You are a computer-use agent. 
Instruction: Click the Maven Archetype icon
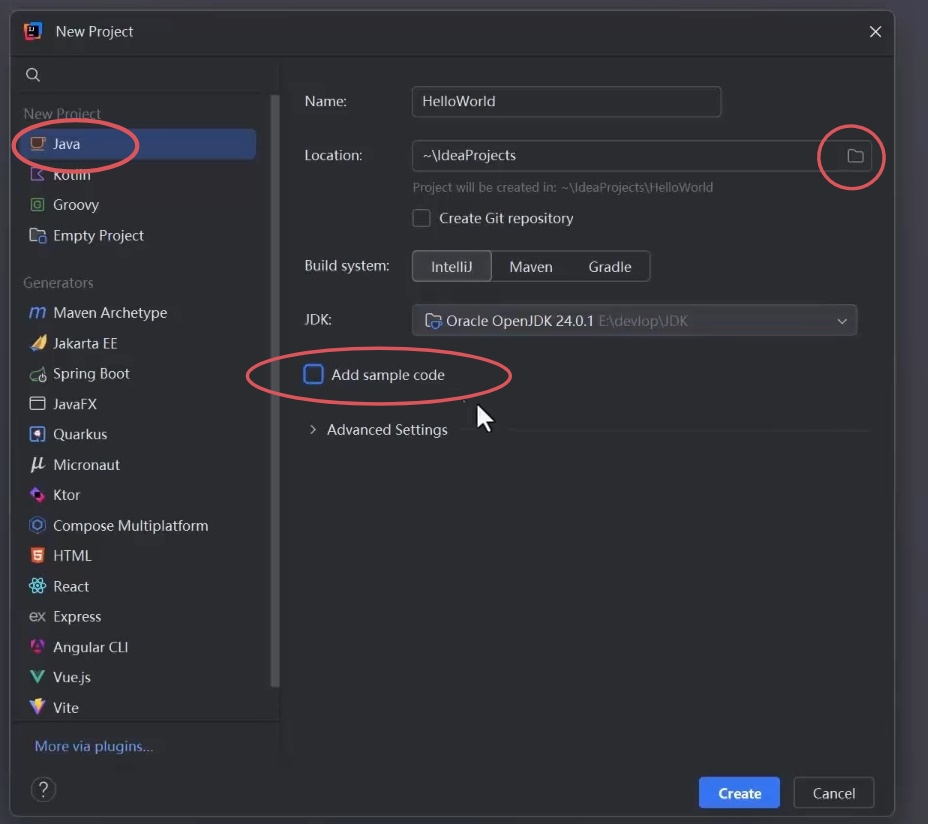37,313
